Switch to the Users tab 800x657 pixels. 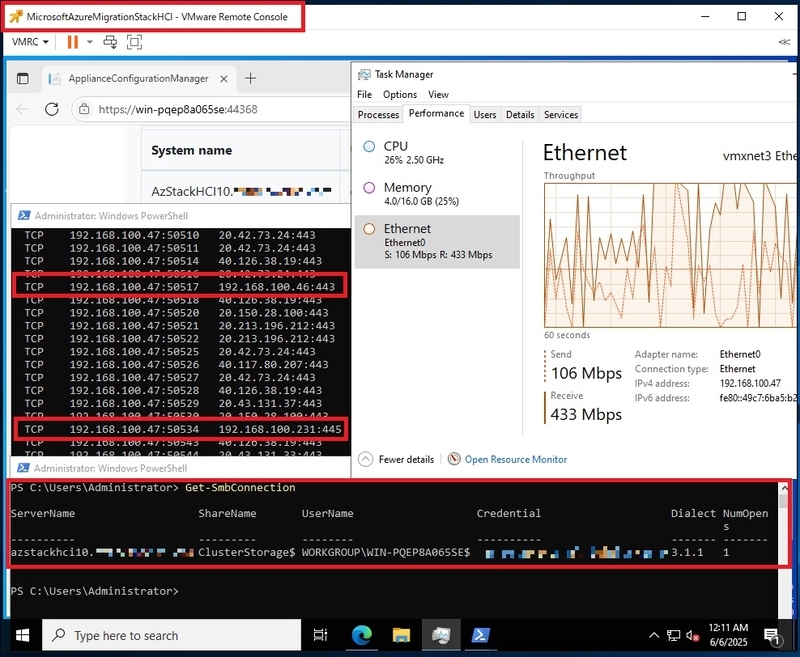[485, 115]
